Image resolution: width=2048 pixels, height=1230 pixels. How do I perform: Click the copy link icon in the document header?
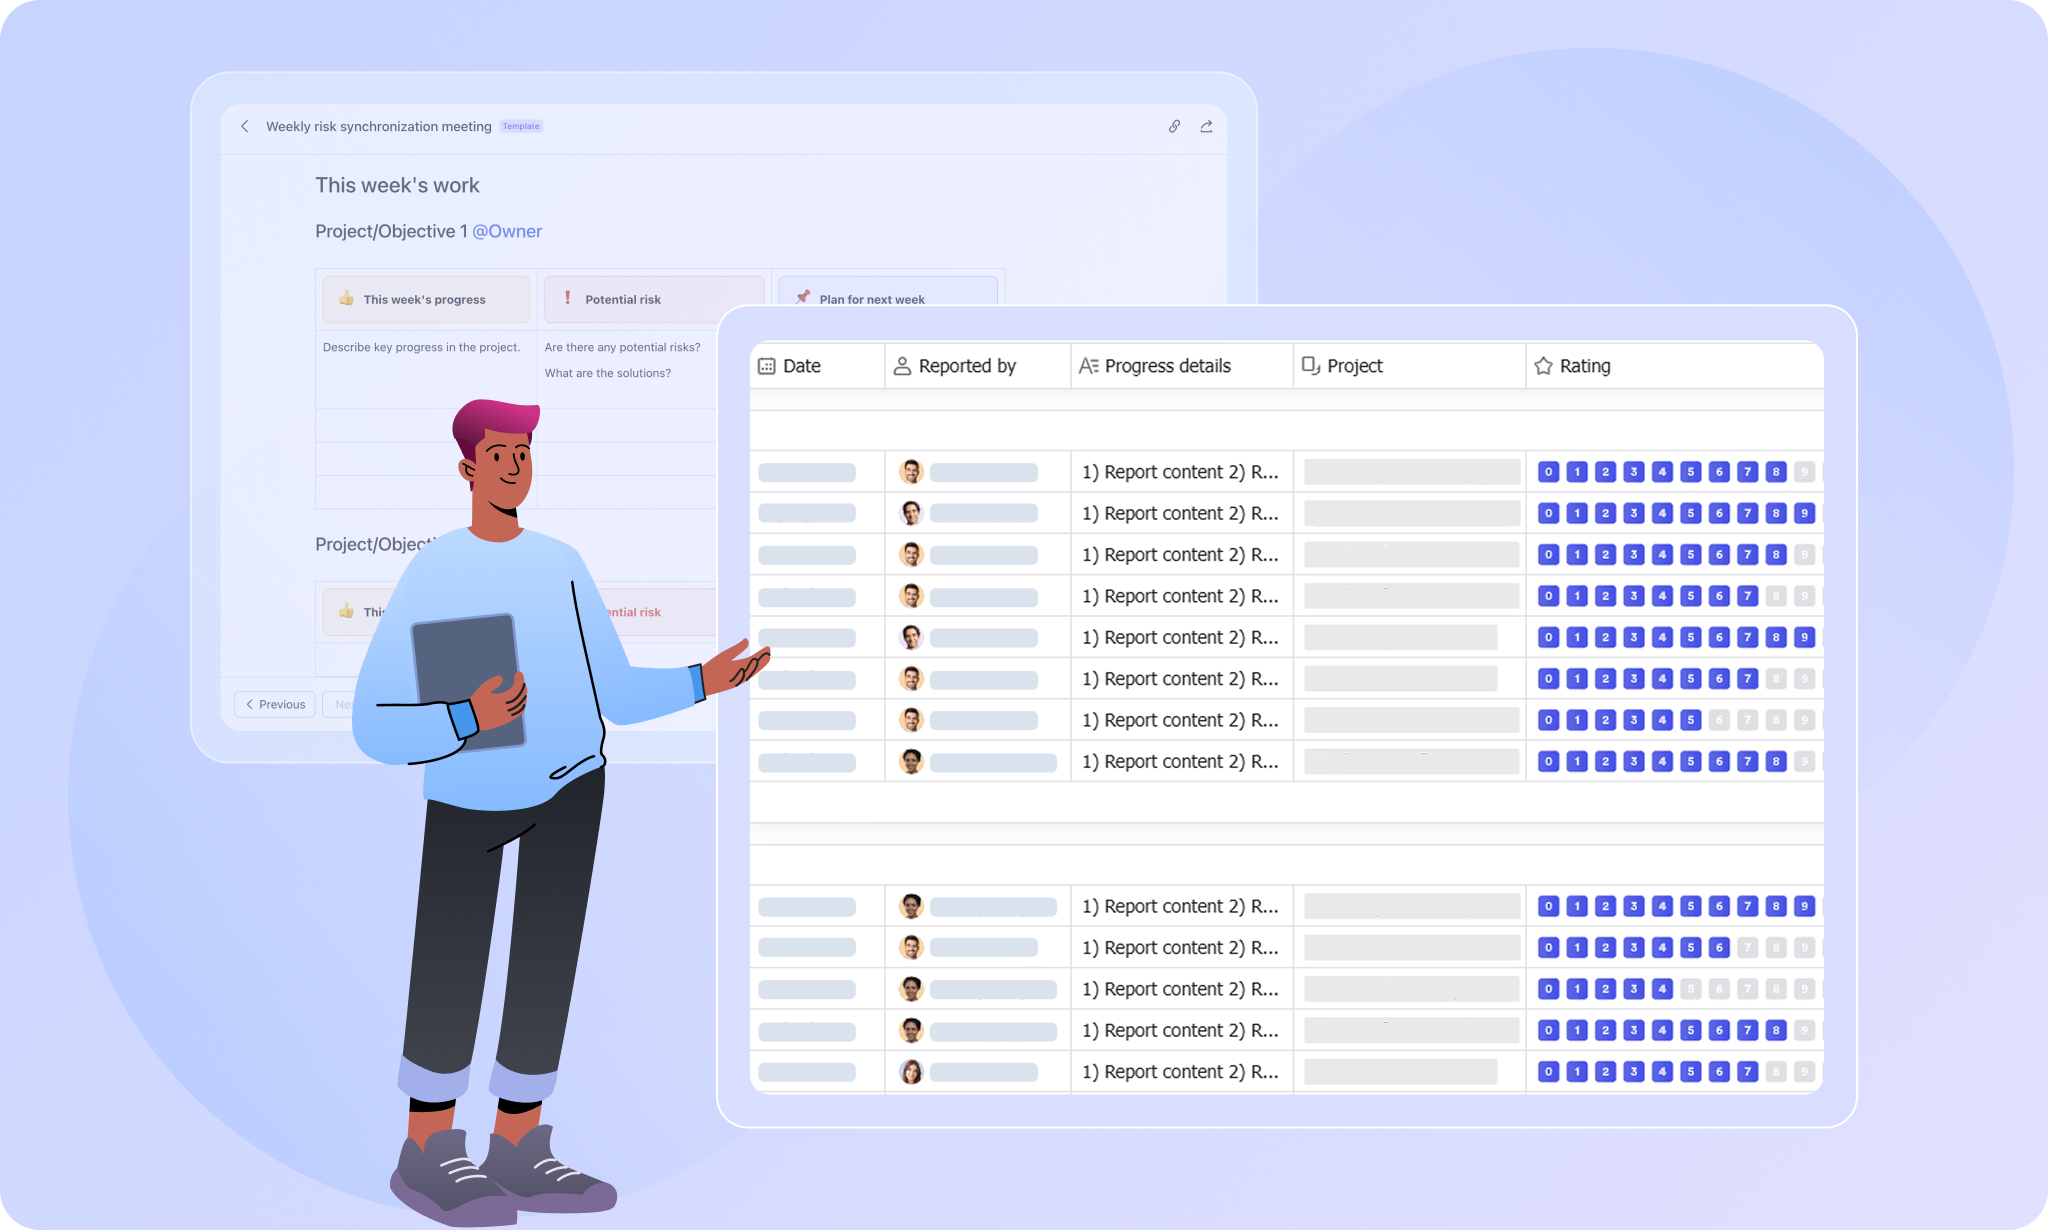(x=1174, y=126)
